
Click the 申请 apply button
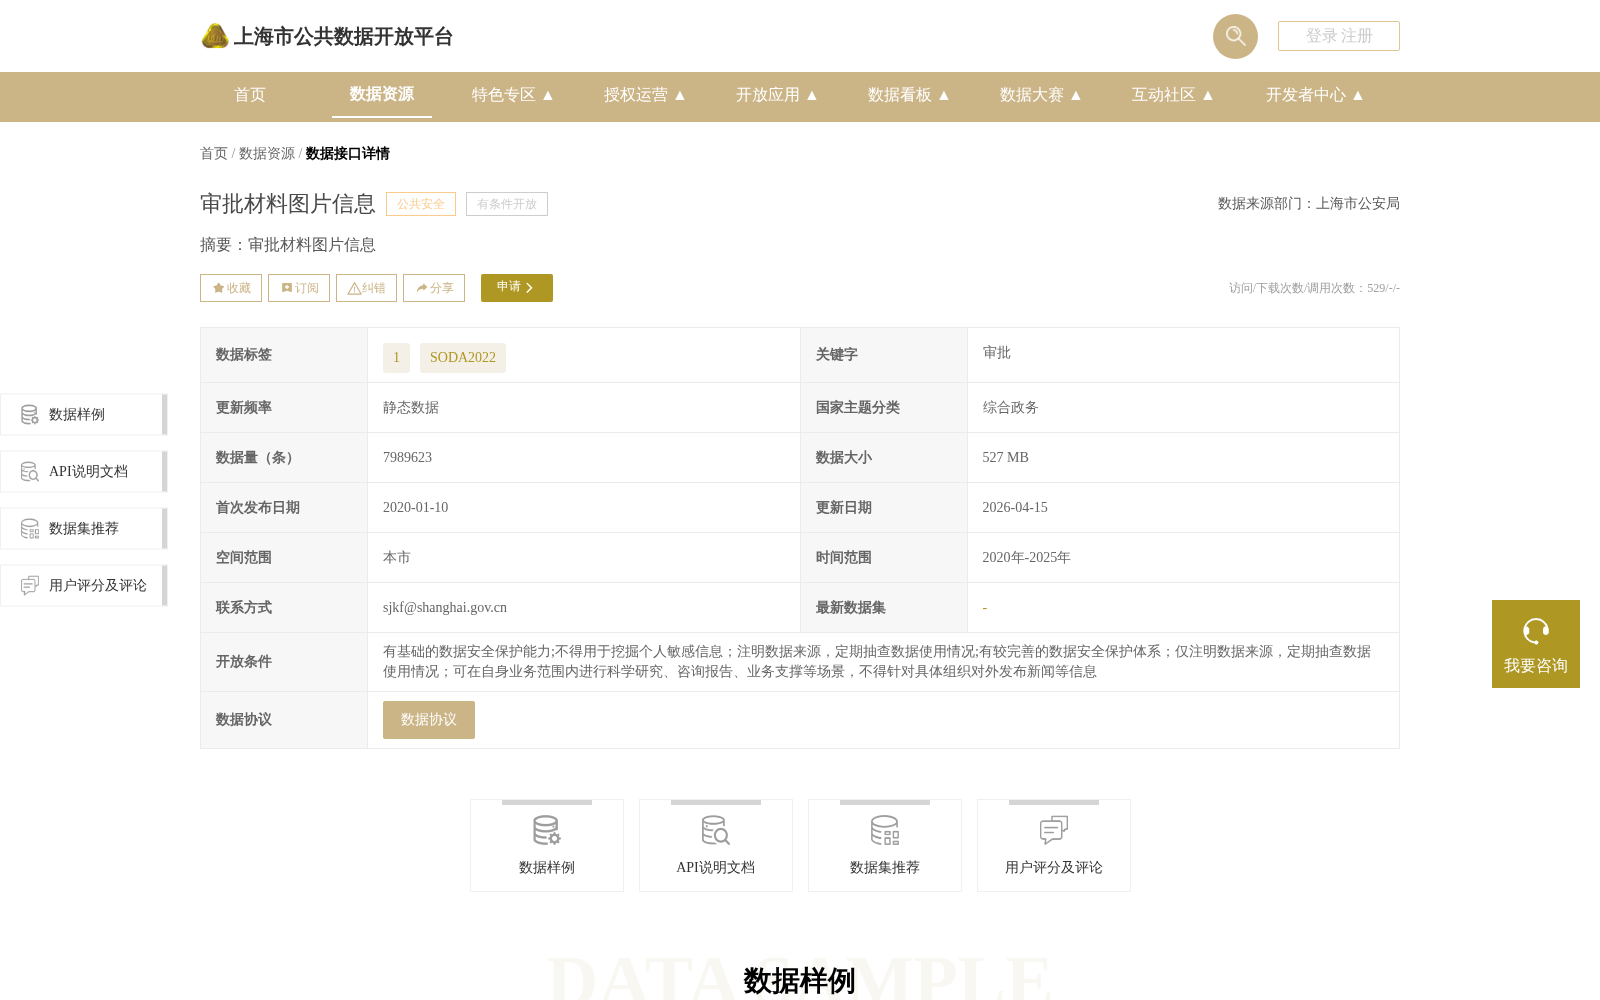pyautogui.click(x=517, y=288)
